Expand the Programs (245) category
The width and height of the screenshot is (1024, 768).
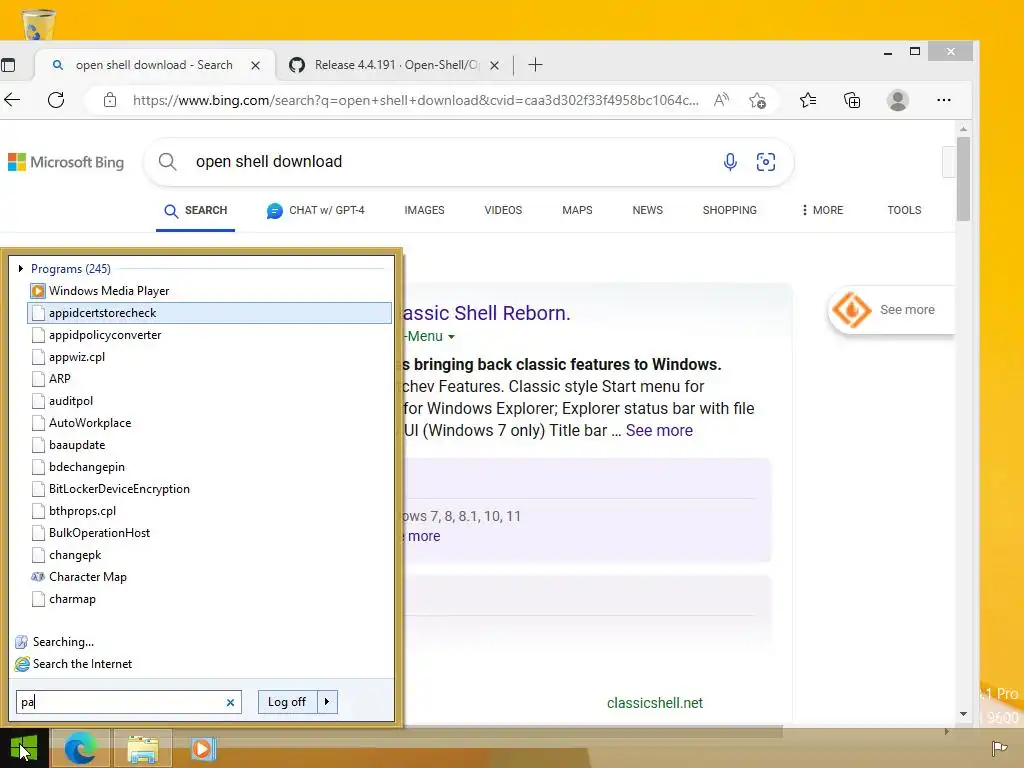click(x=21, y=268)
